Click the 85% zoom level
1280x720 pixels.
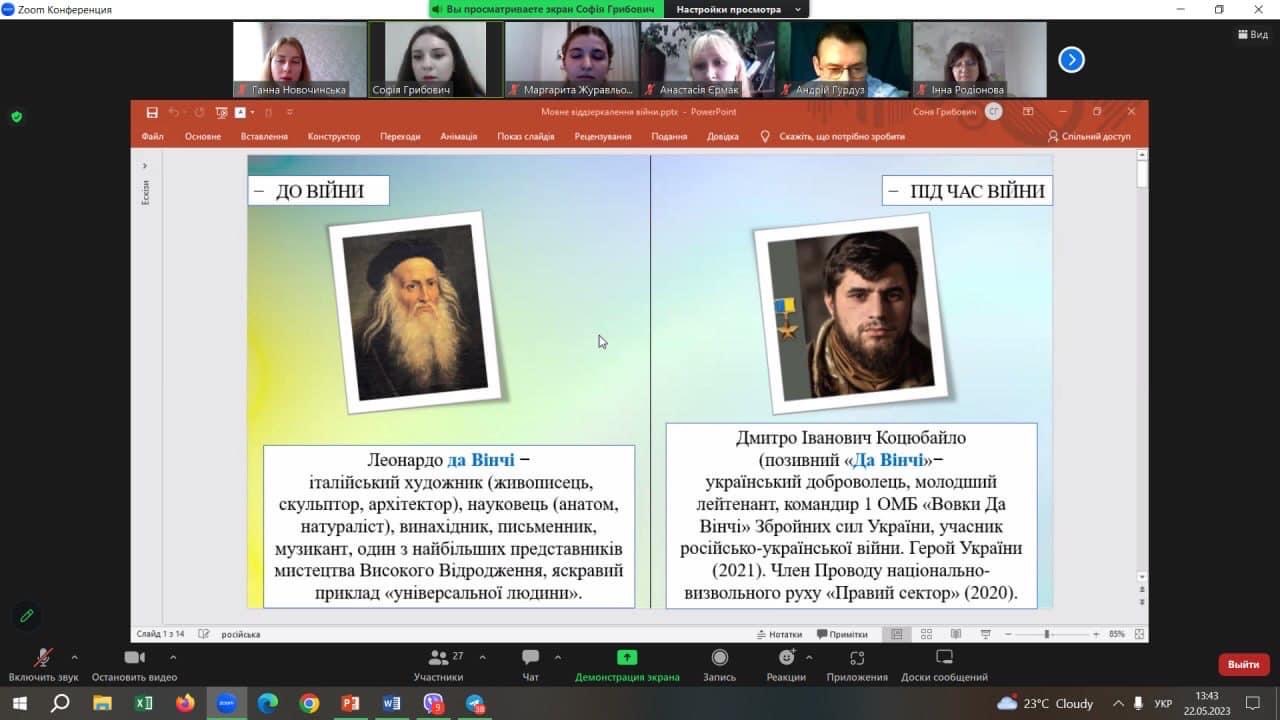(x=1117, y=634)
